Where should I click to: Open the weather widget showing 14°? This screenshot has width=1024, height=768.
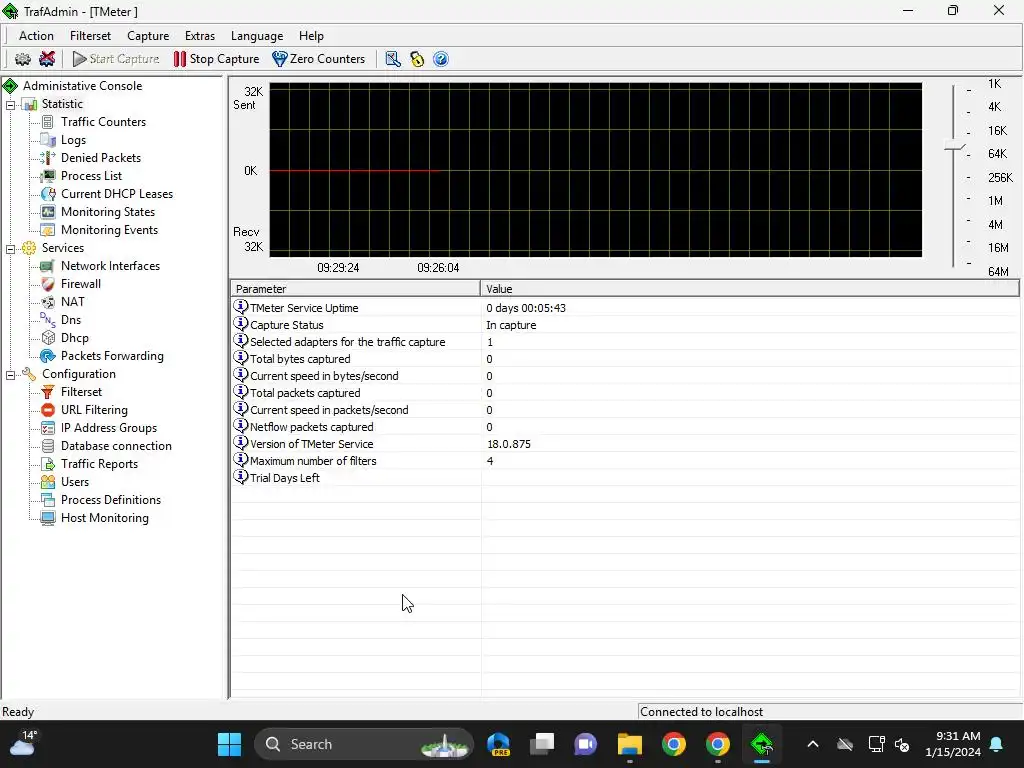[x=24, y=743]
